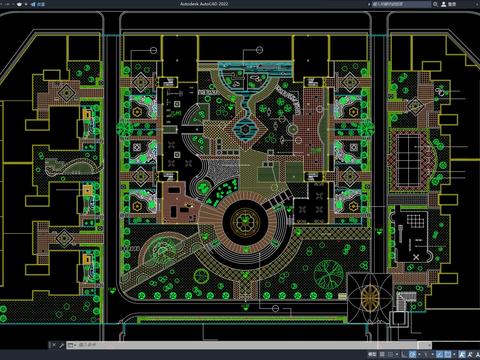Screen dimensions: 480x360
Task: Open command line customize wrench
Action: (61, 345)
